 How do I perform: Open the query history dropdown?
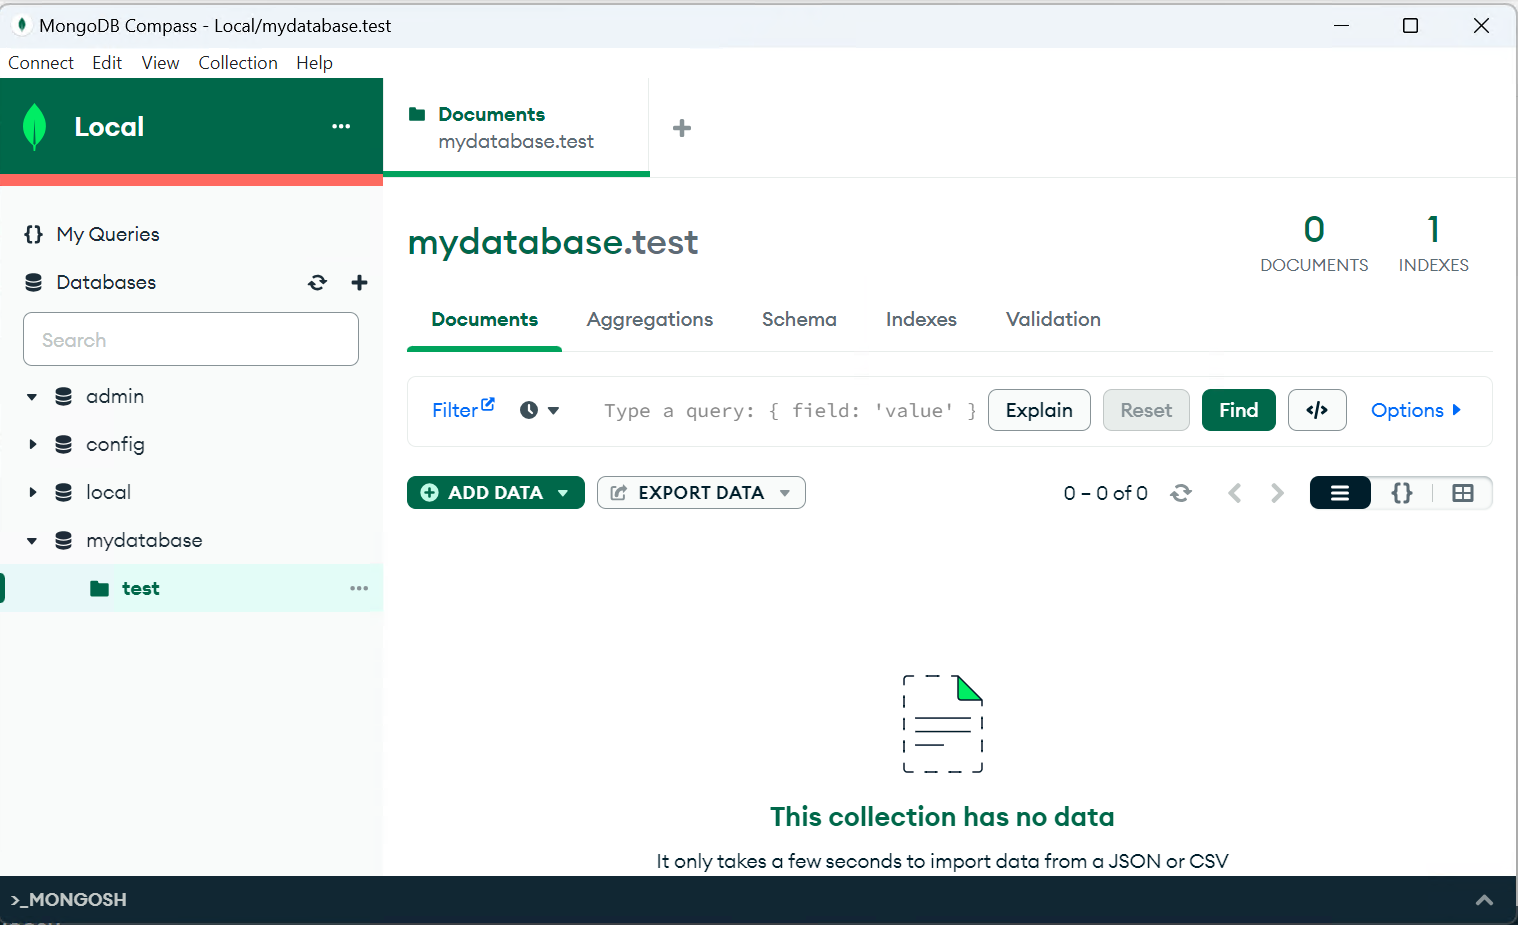[540, 410]
